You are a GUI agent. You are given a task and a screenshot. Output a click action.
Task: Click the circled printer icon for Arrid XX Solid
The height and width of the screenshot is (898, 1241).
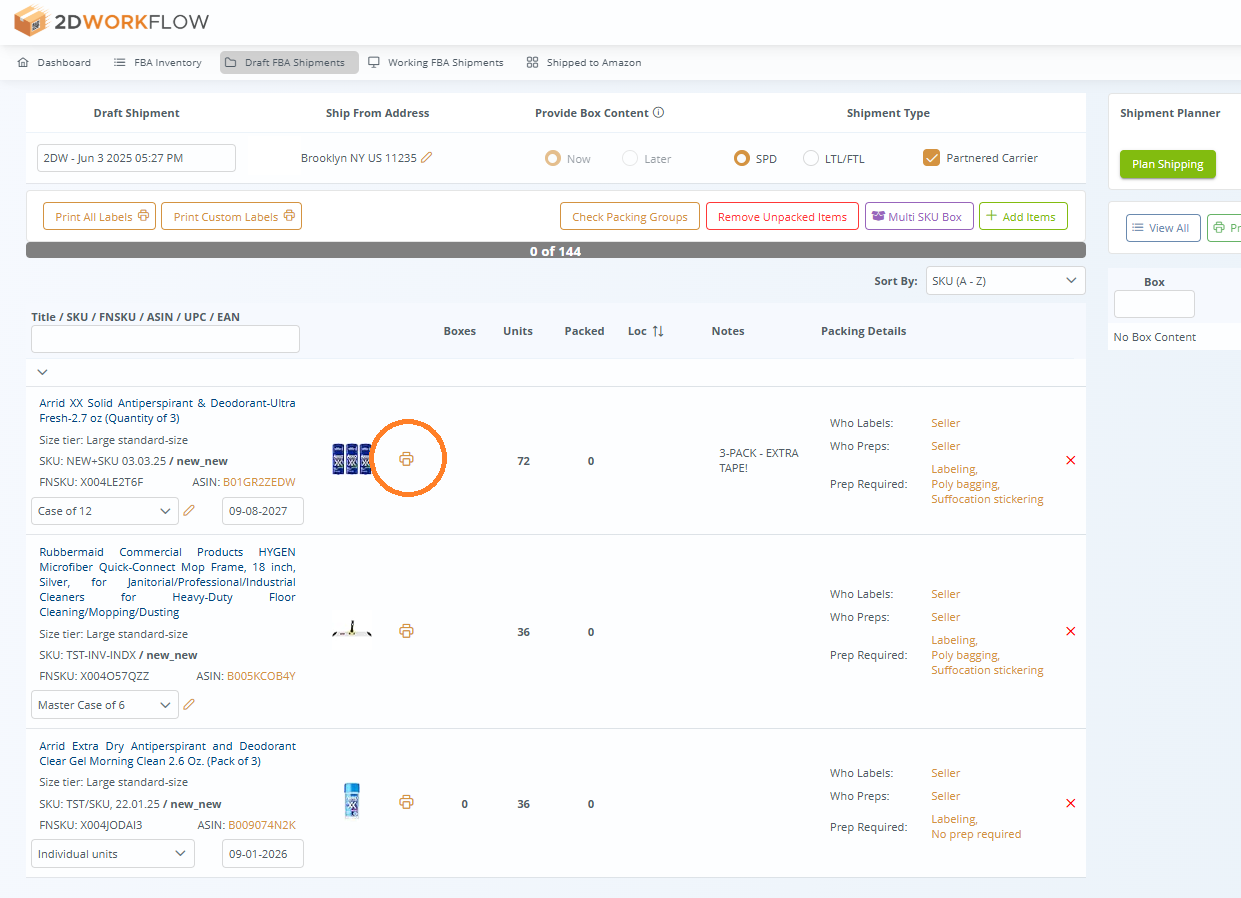(407, 458)
